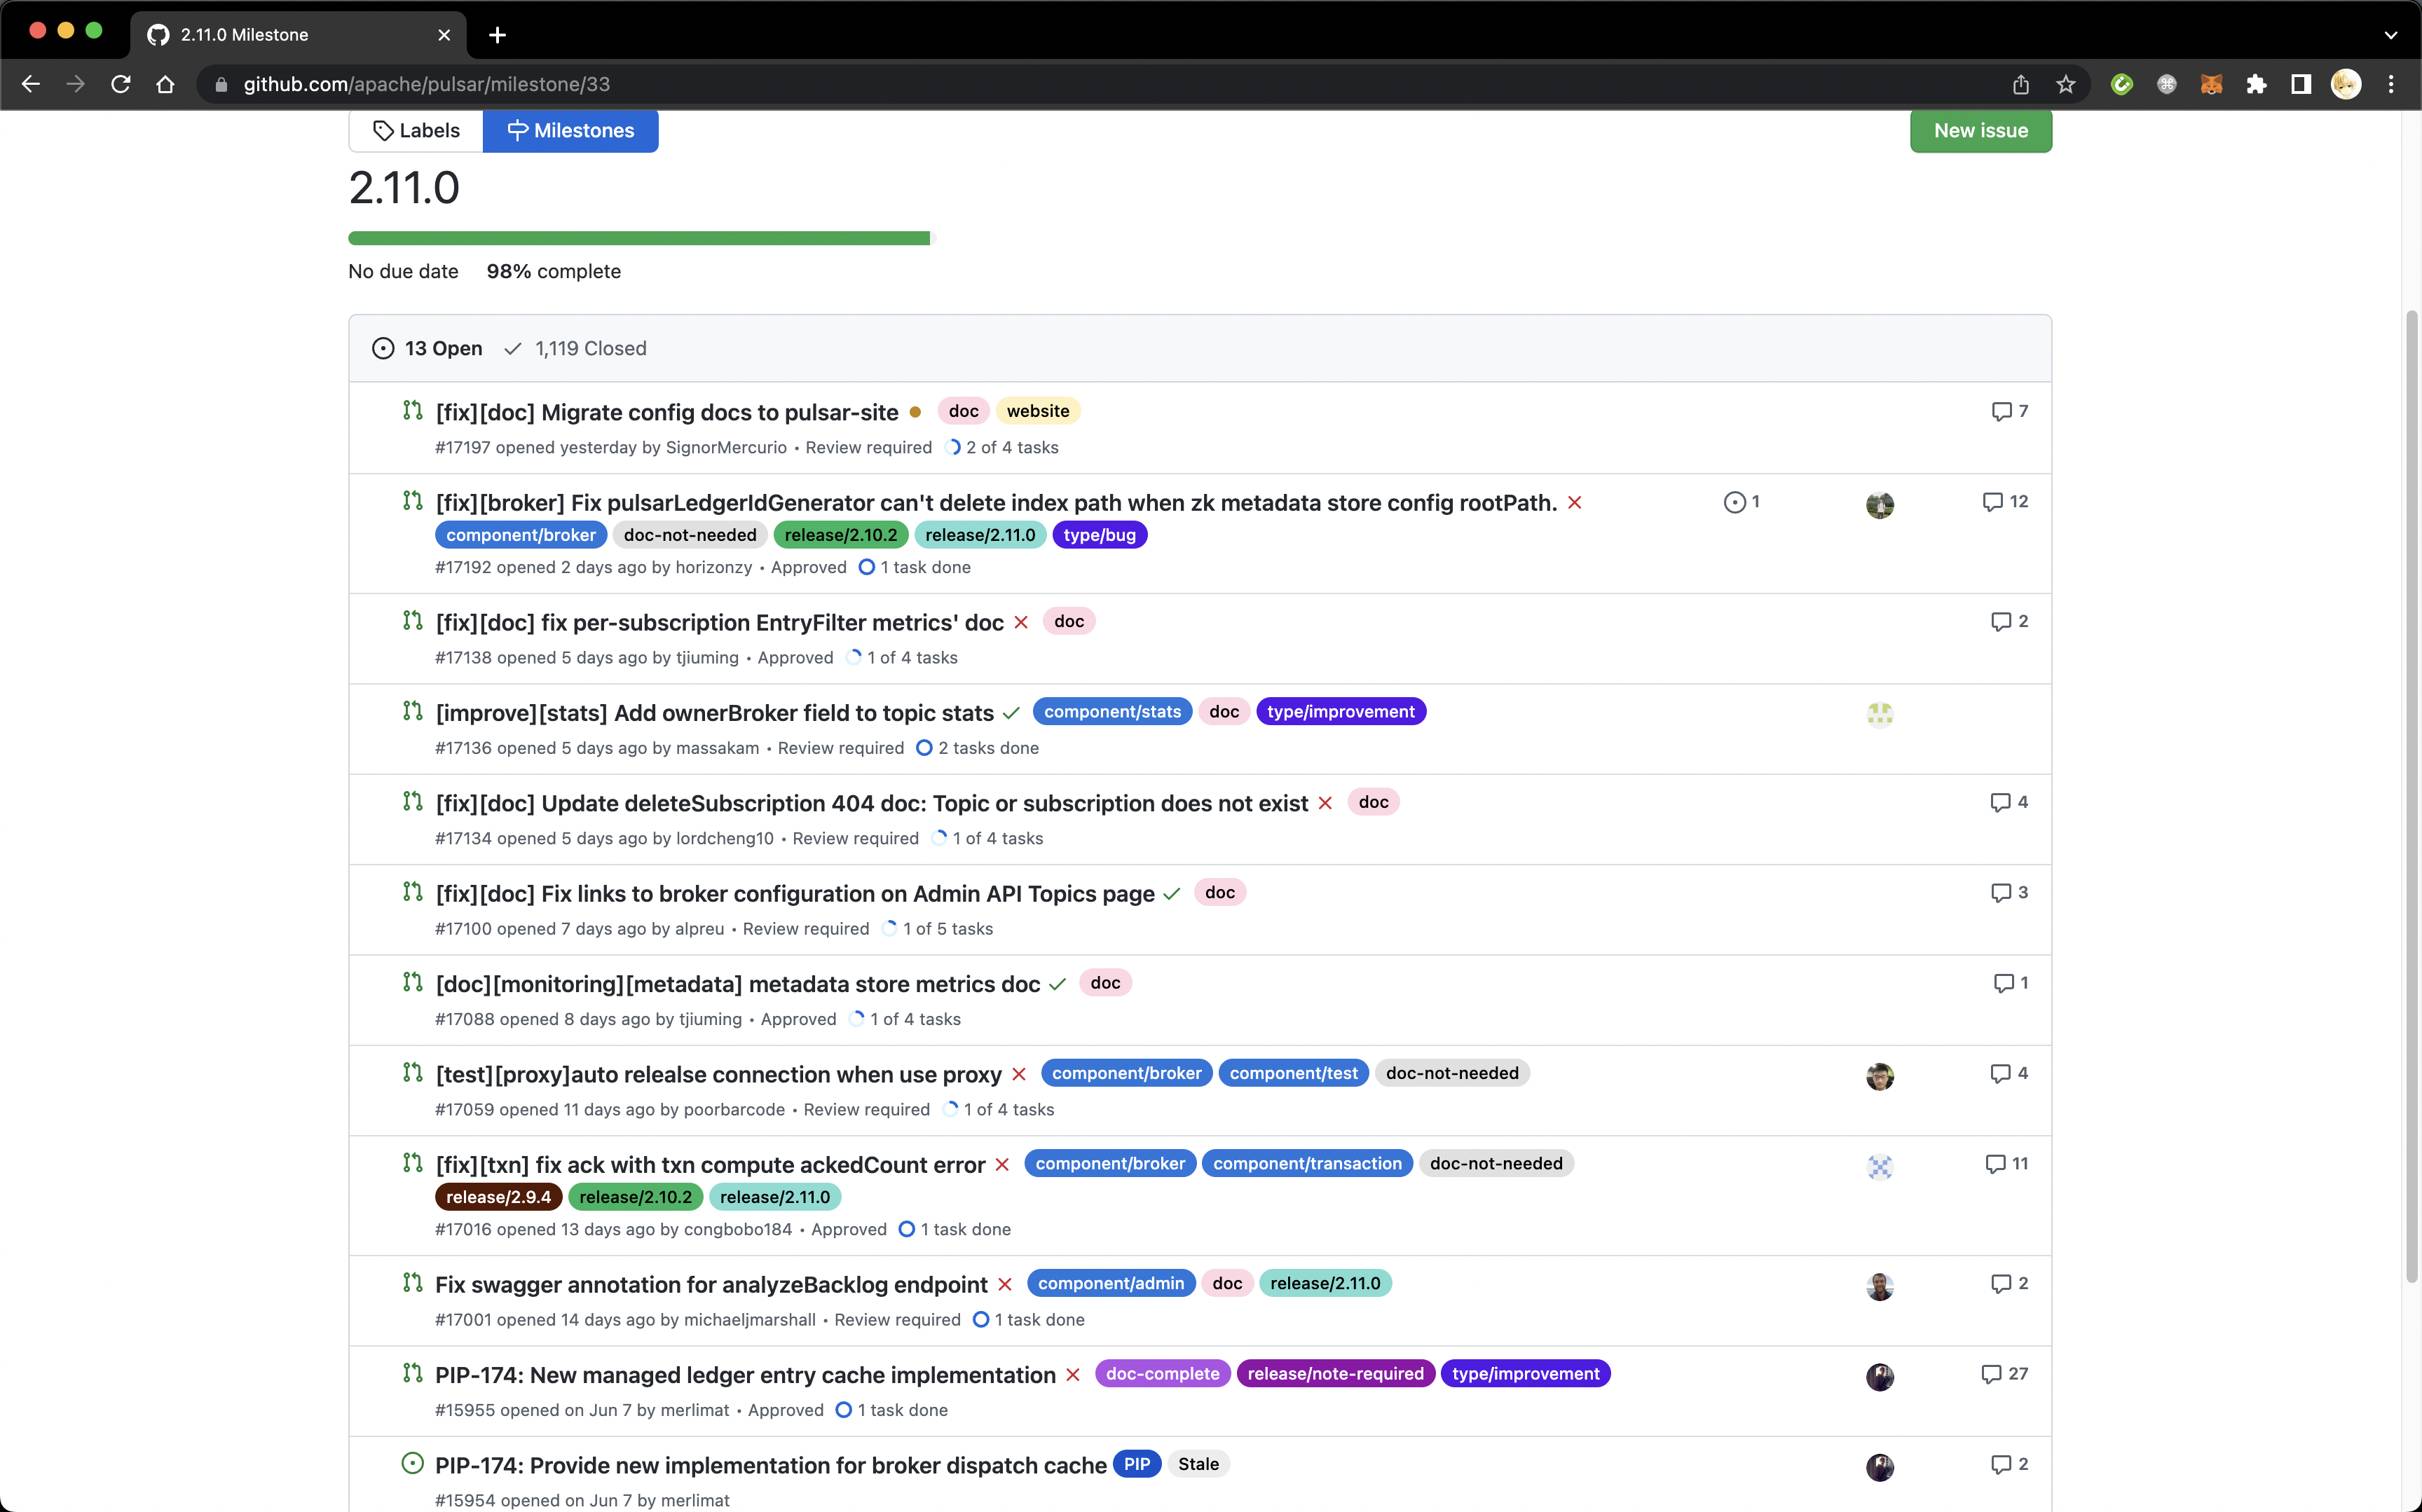View failed checks X on PIP-174 cache PR
This screenshot has width=2422, height=1512.
(1073, 1375)
